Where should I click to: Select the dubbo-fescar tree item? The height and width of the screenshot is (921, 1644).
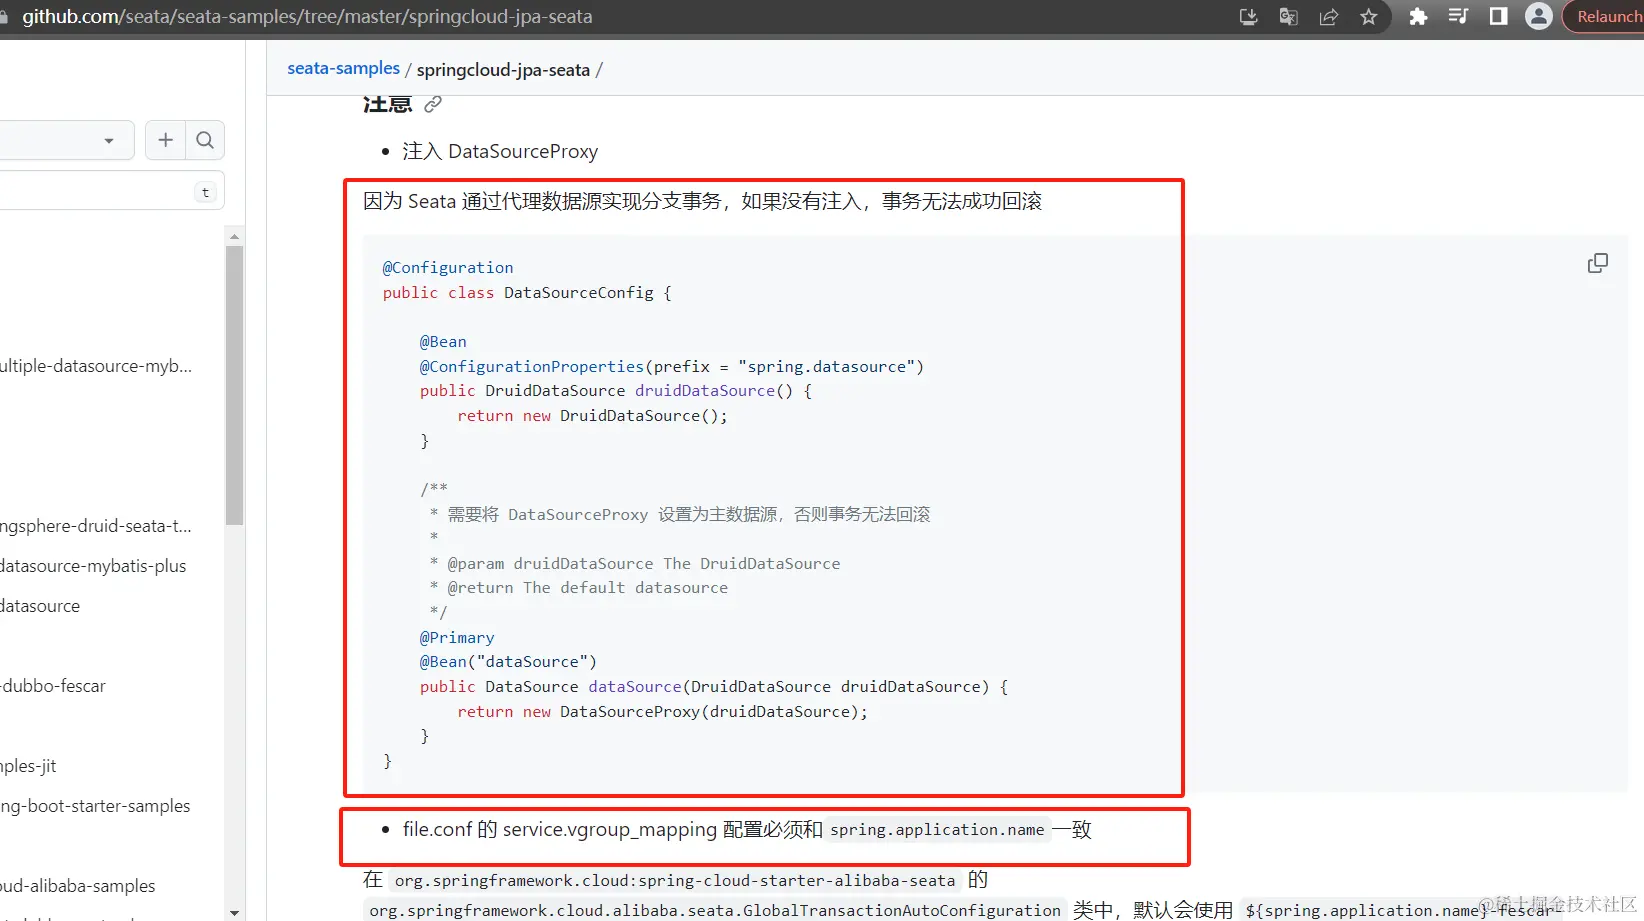click(x=53, y=686)
